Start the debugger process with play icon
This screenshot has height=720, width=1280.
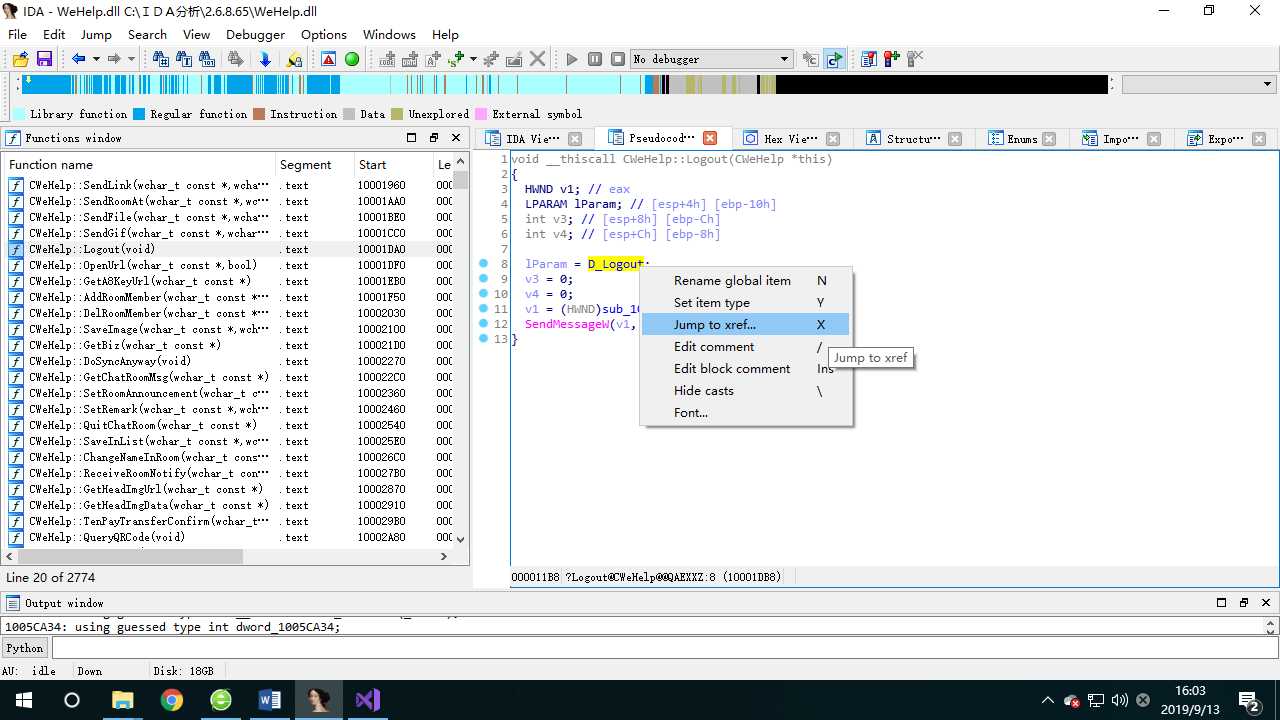(x=572, y=59)
